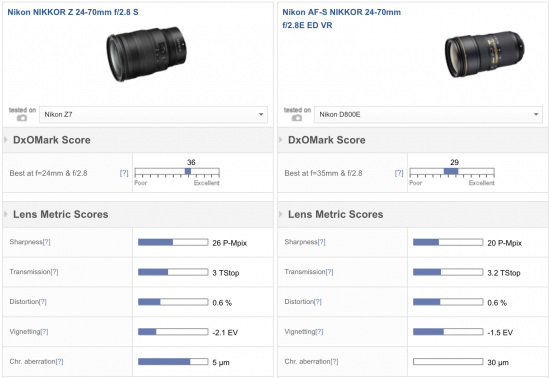
Task: Open help [?] next to right Vignetting
Action: (x=319, y=331)
